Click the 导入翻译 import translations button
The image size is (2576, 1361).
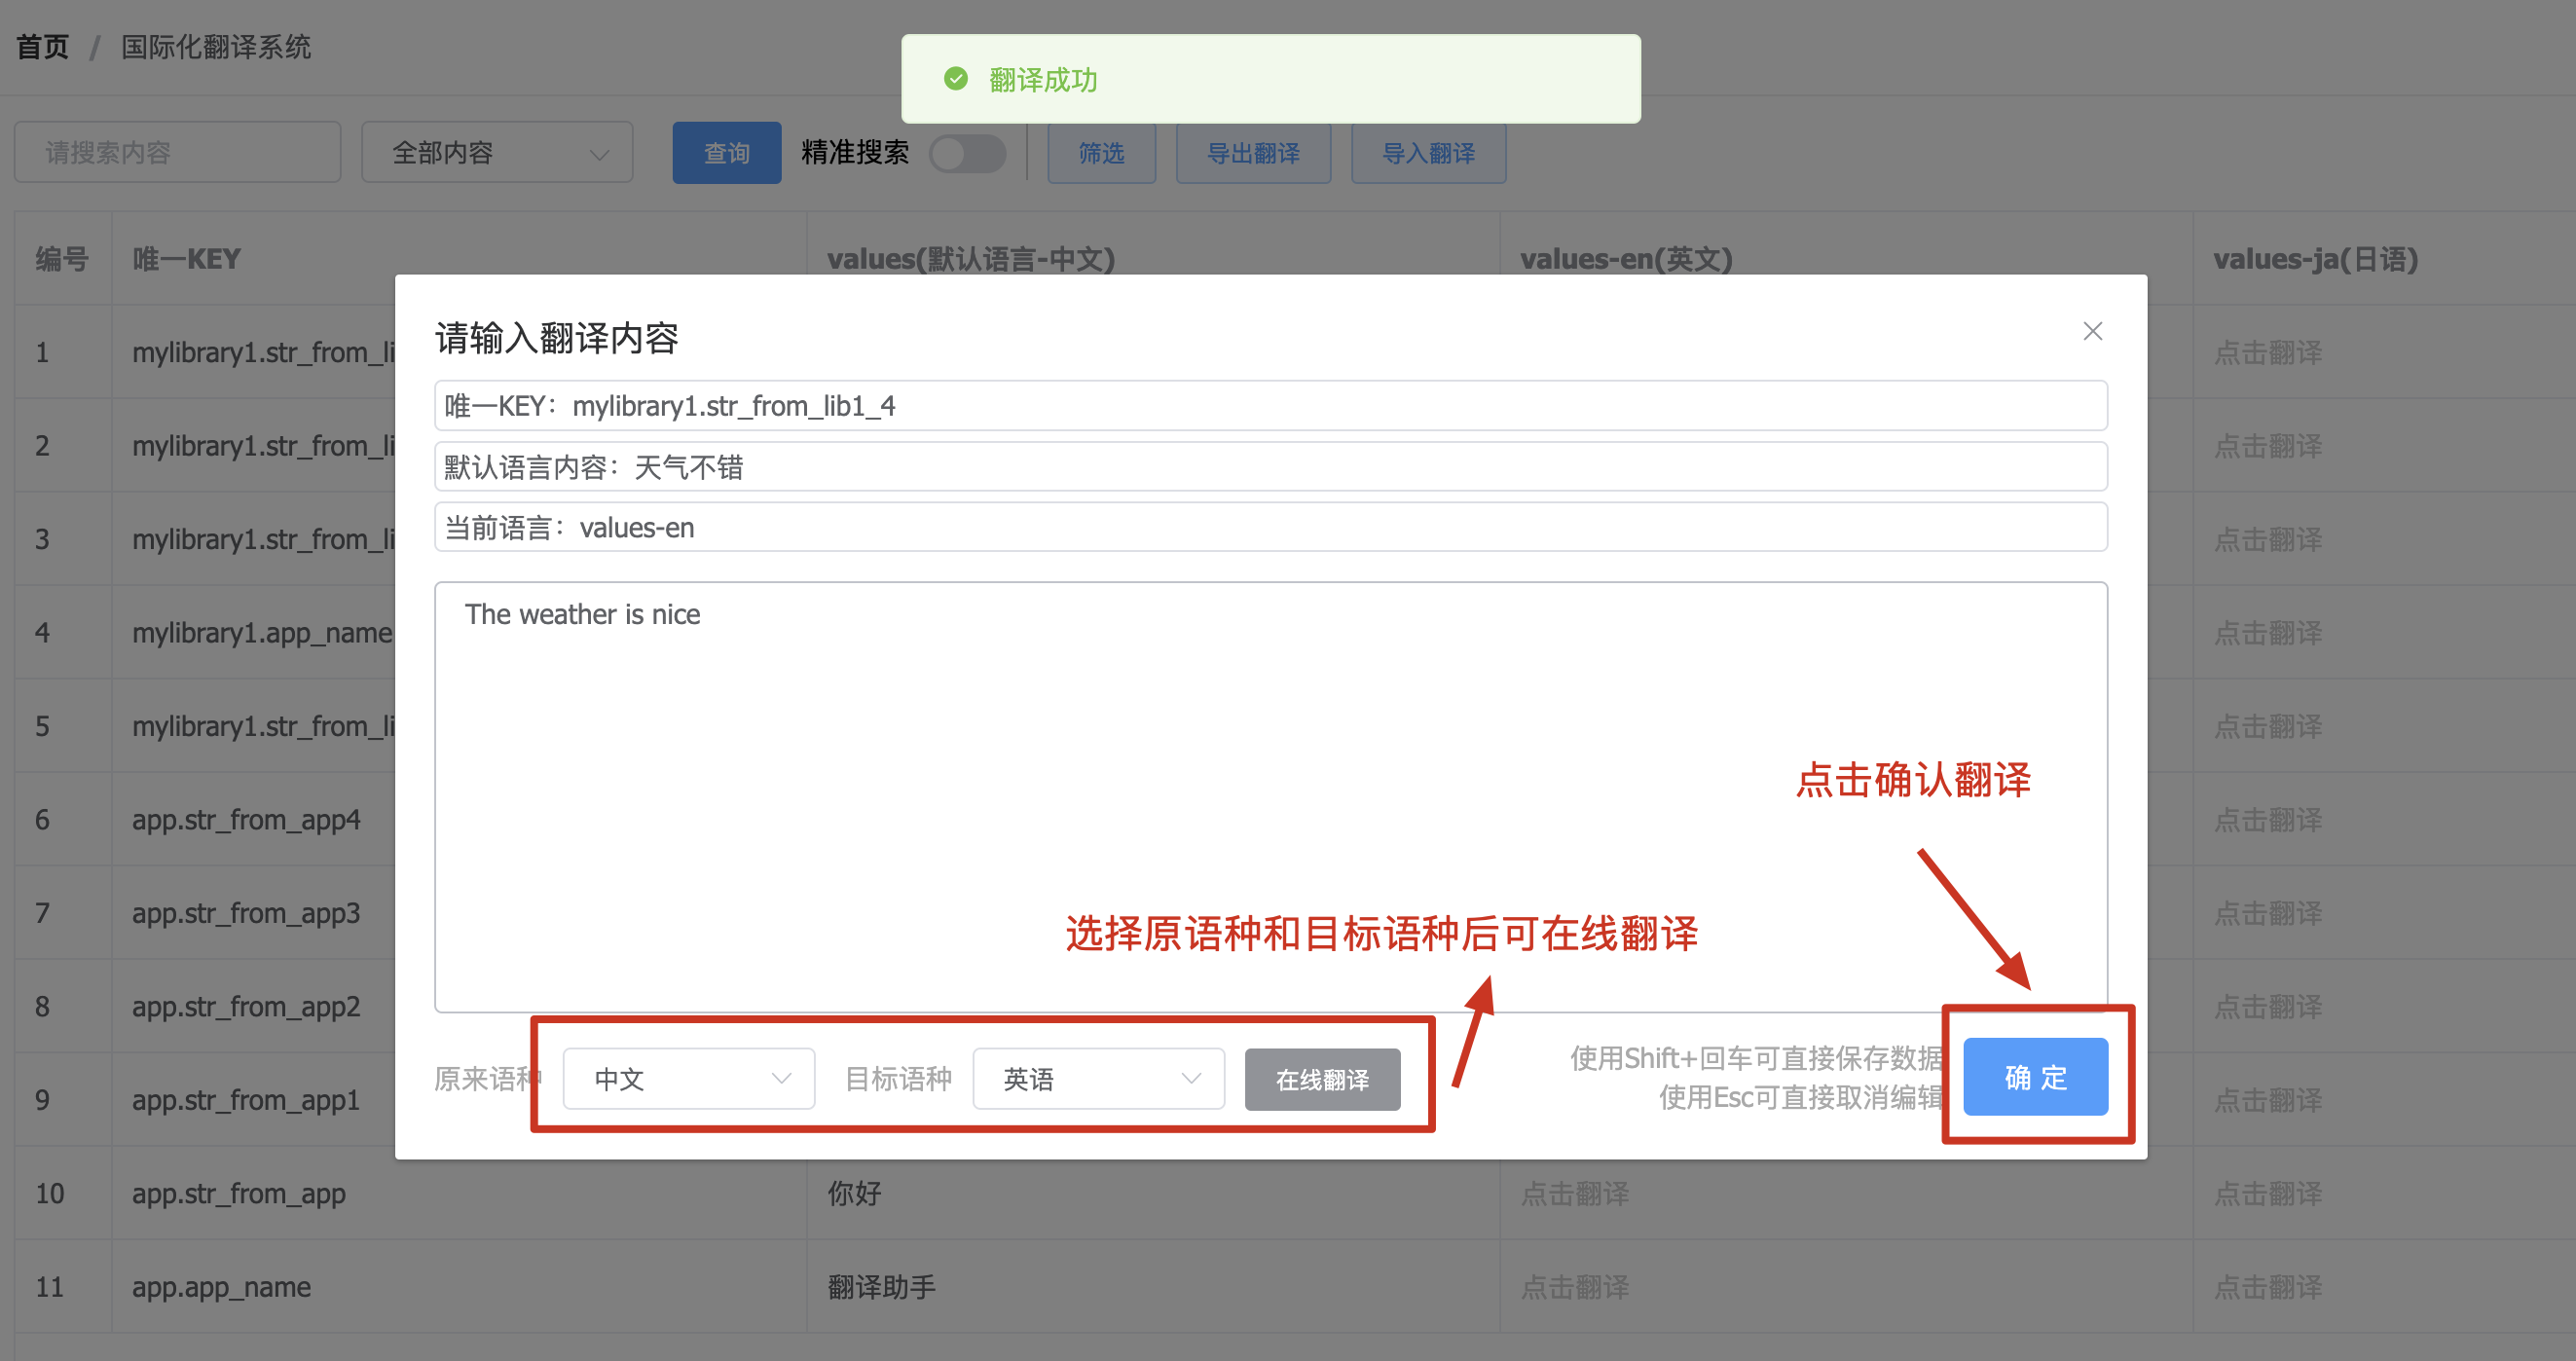click(1427, 153)
